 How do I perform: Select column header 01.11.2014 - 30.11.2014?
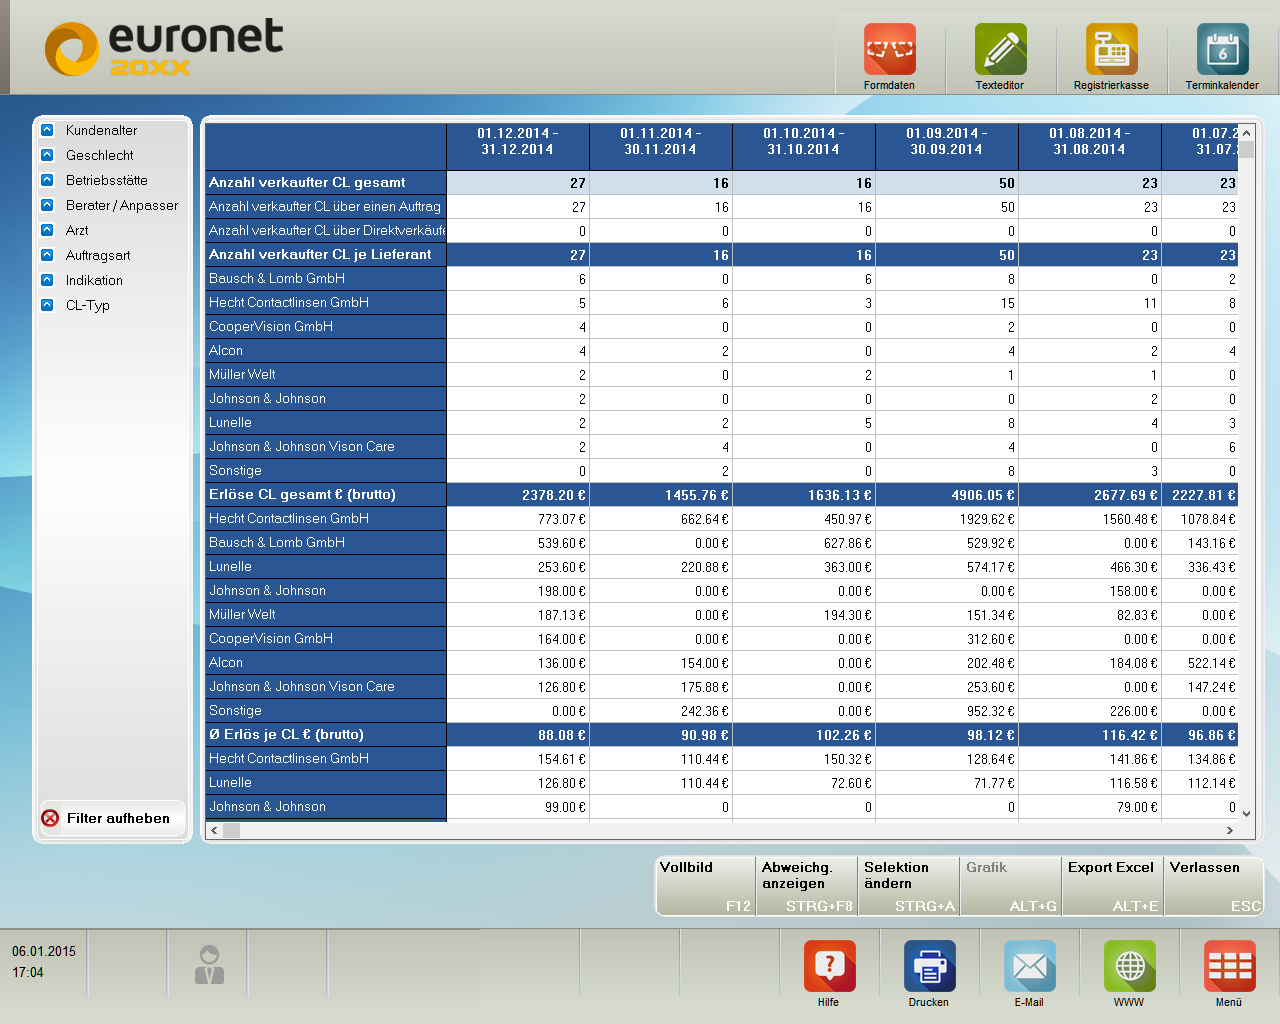[x=661, y=147]
